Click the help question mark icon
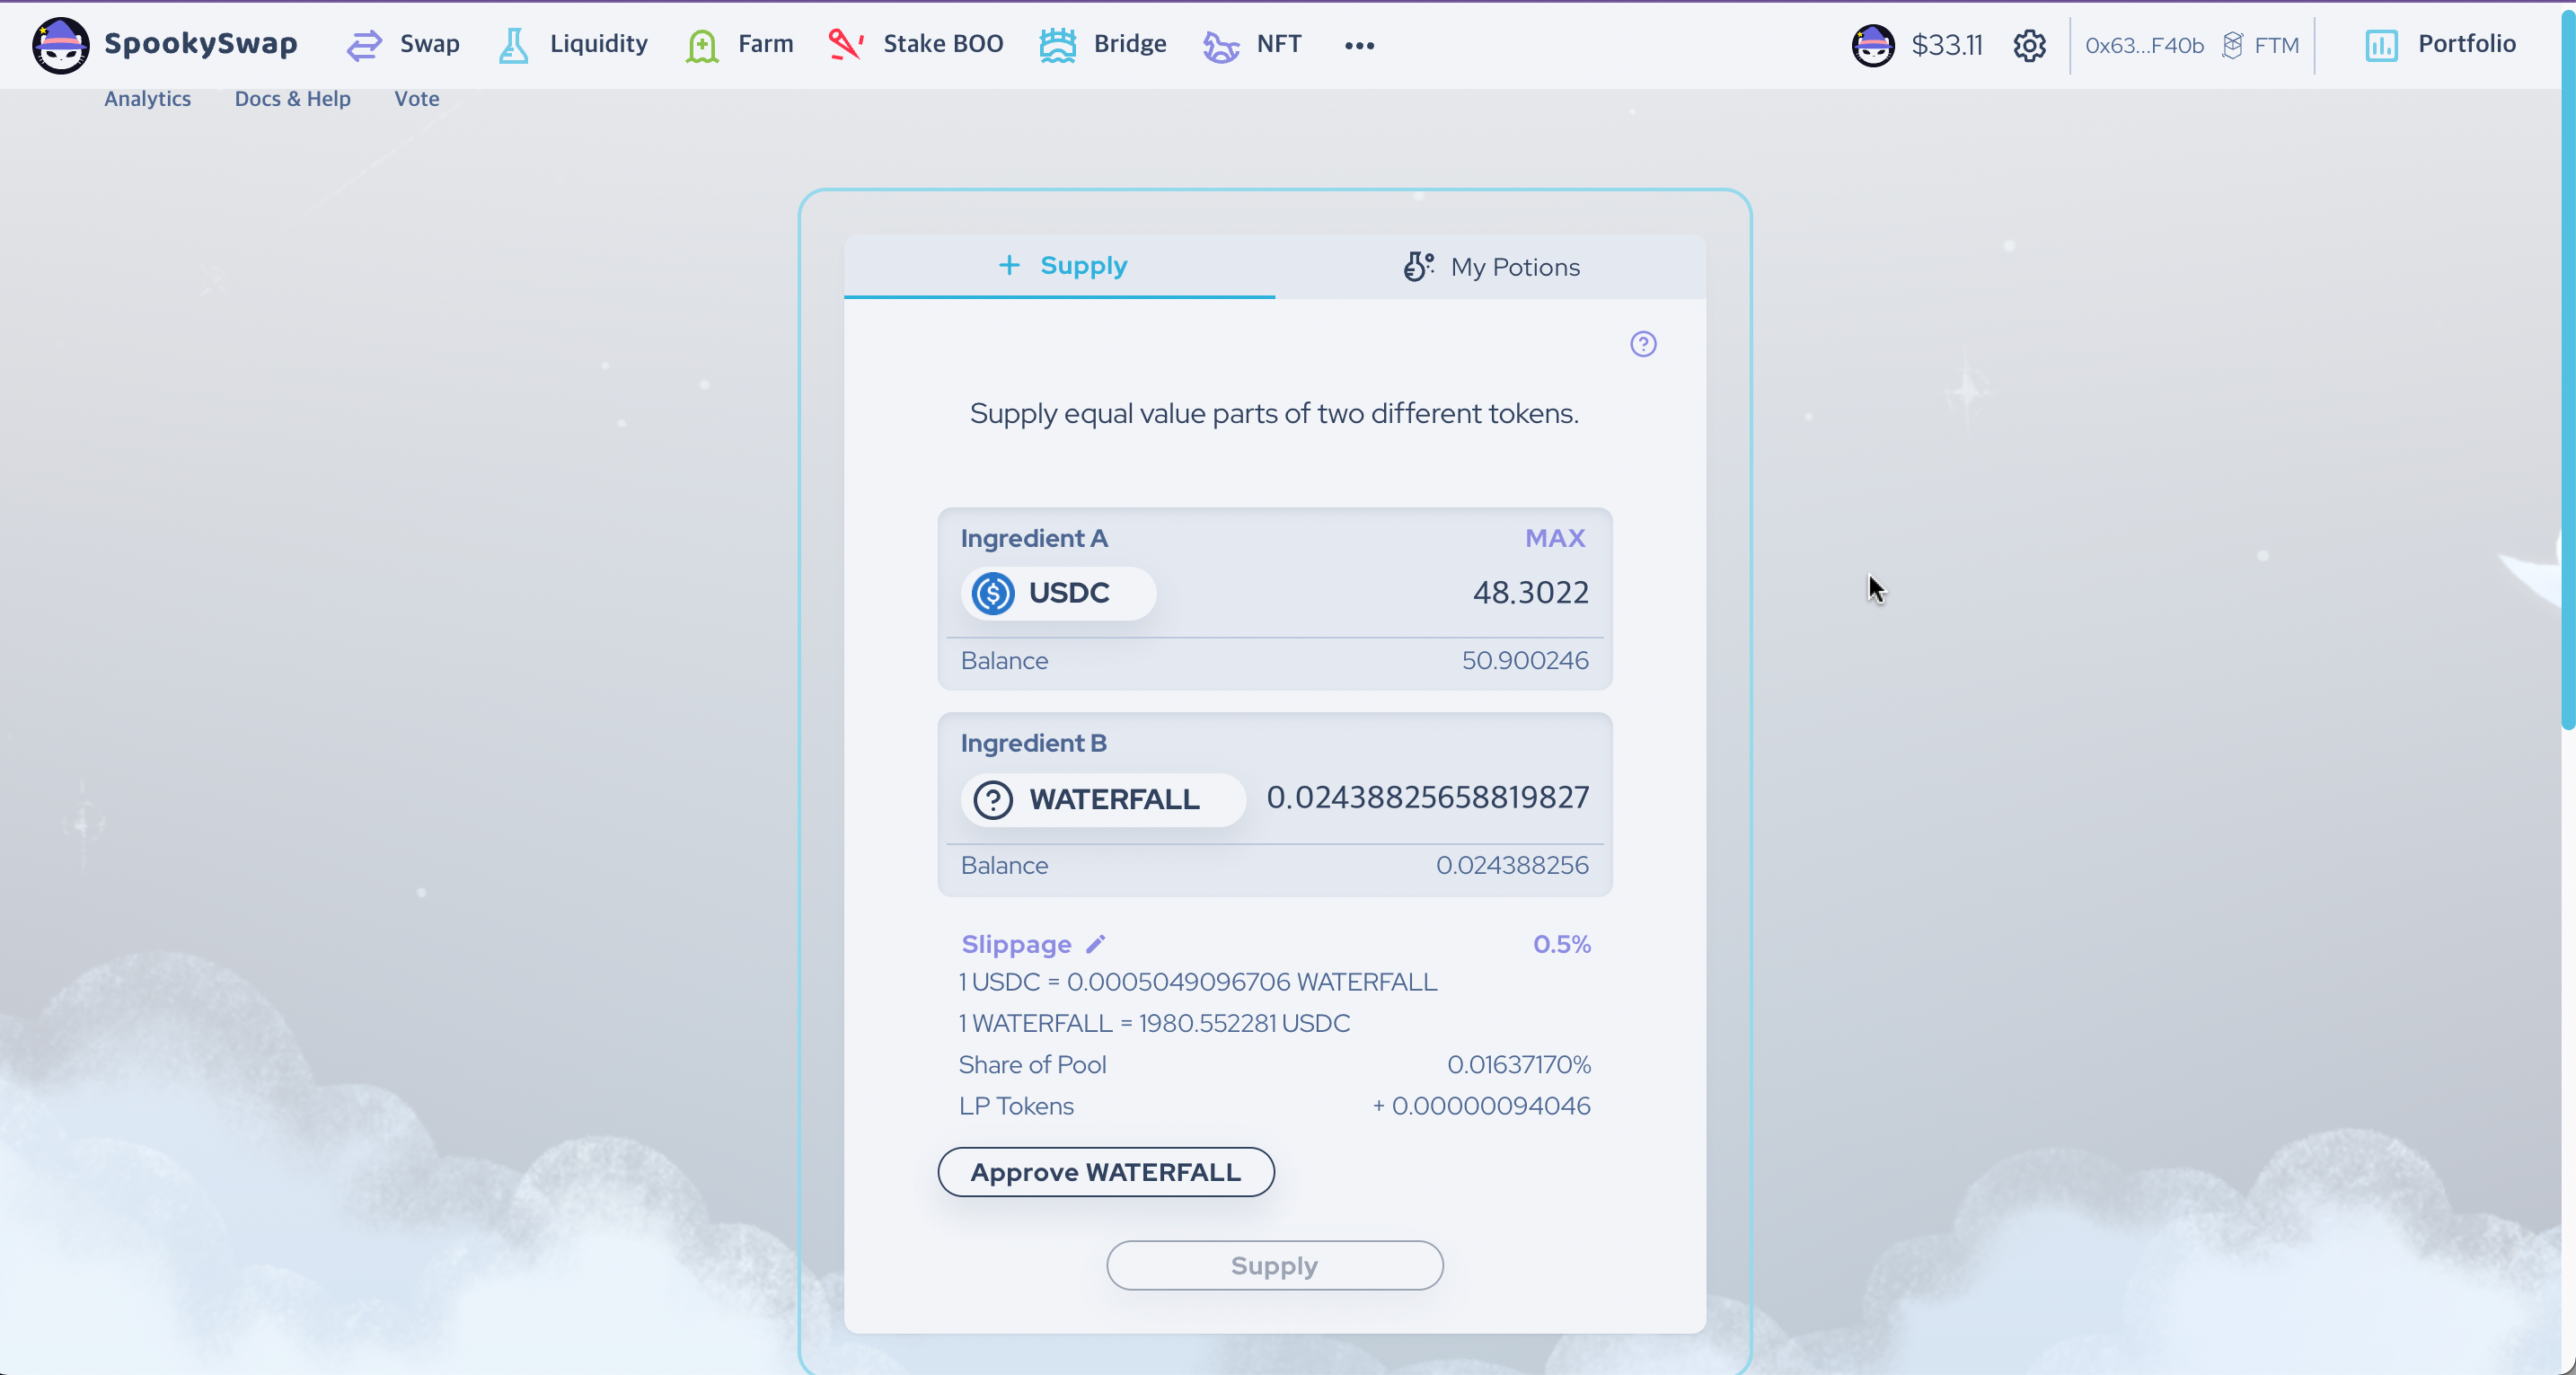Viewport: 2576px width, 1375px height. (x=1643, y=344)
